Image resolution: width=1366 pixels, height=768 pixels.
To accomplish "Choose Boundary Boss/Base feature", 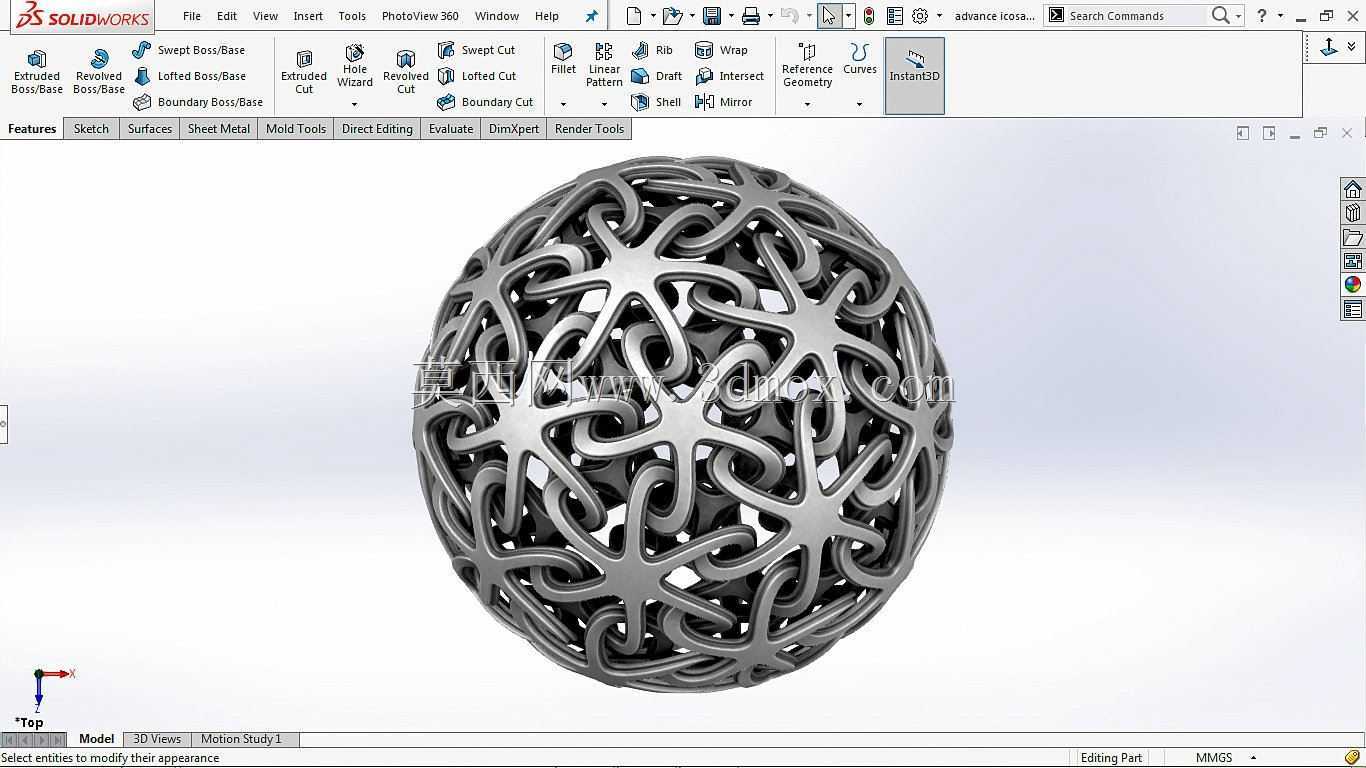I will coord(198,102).
